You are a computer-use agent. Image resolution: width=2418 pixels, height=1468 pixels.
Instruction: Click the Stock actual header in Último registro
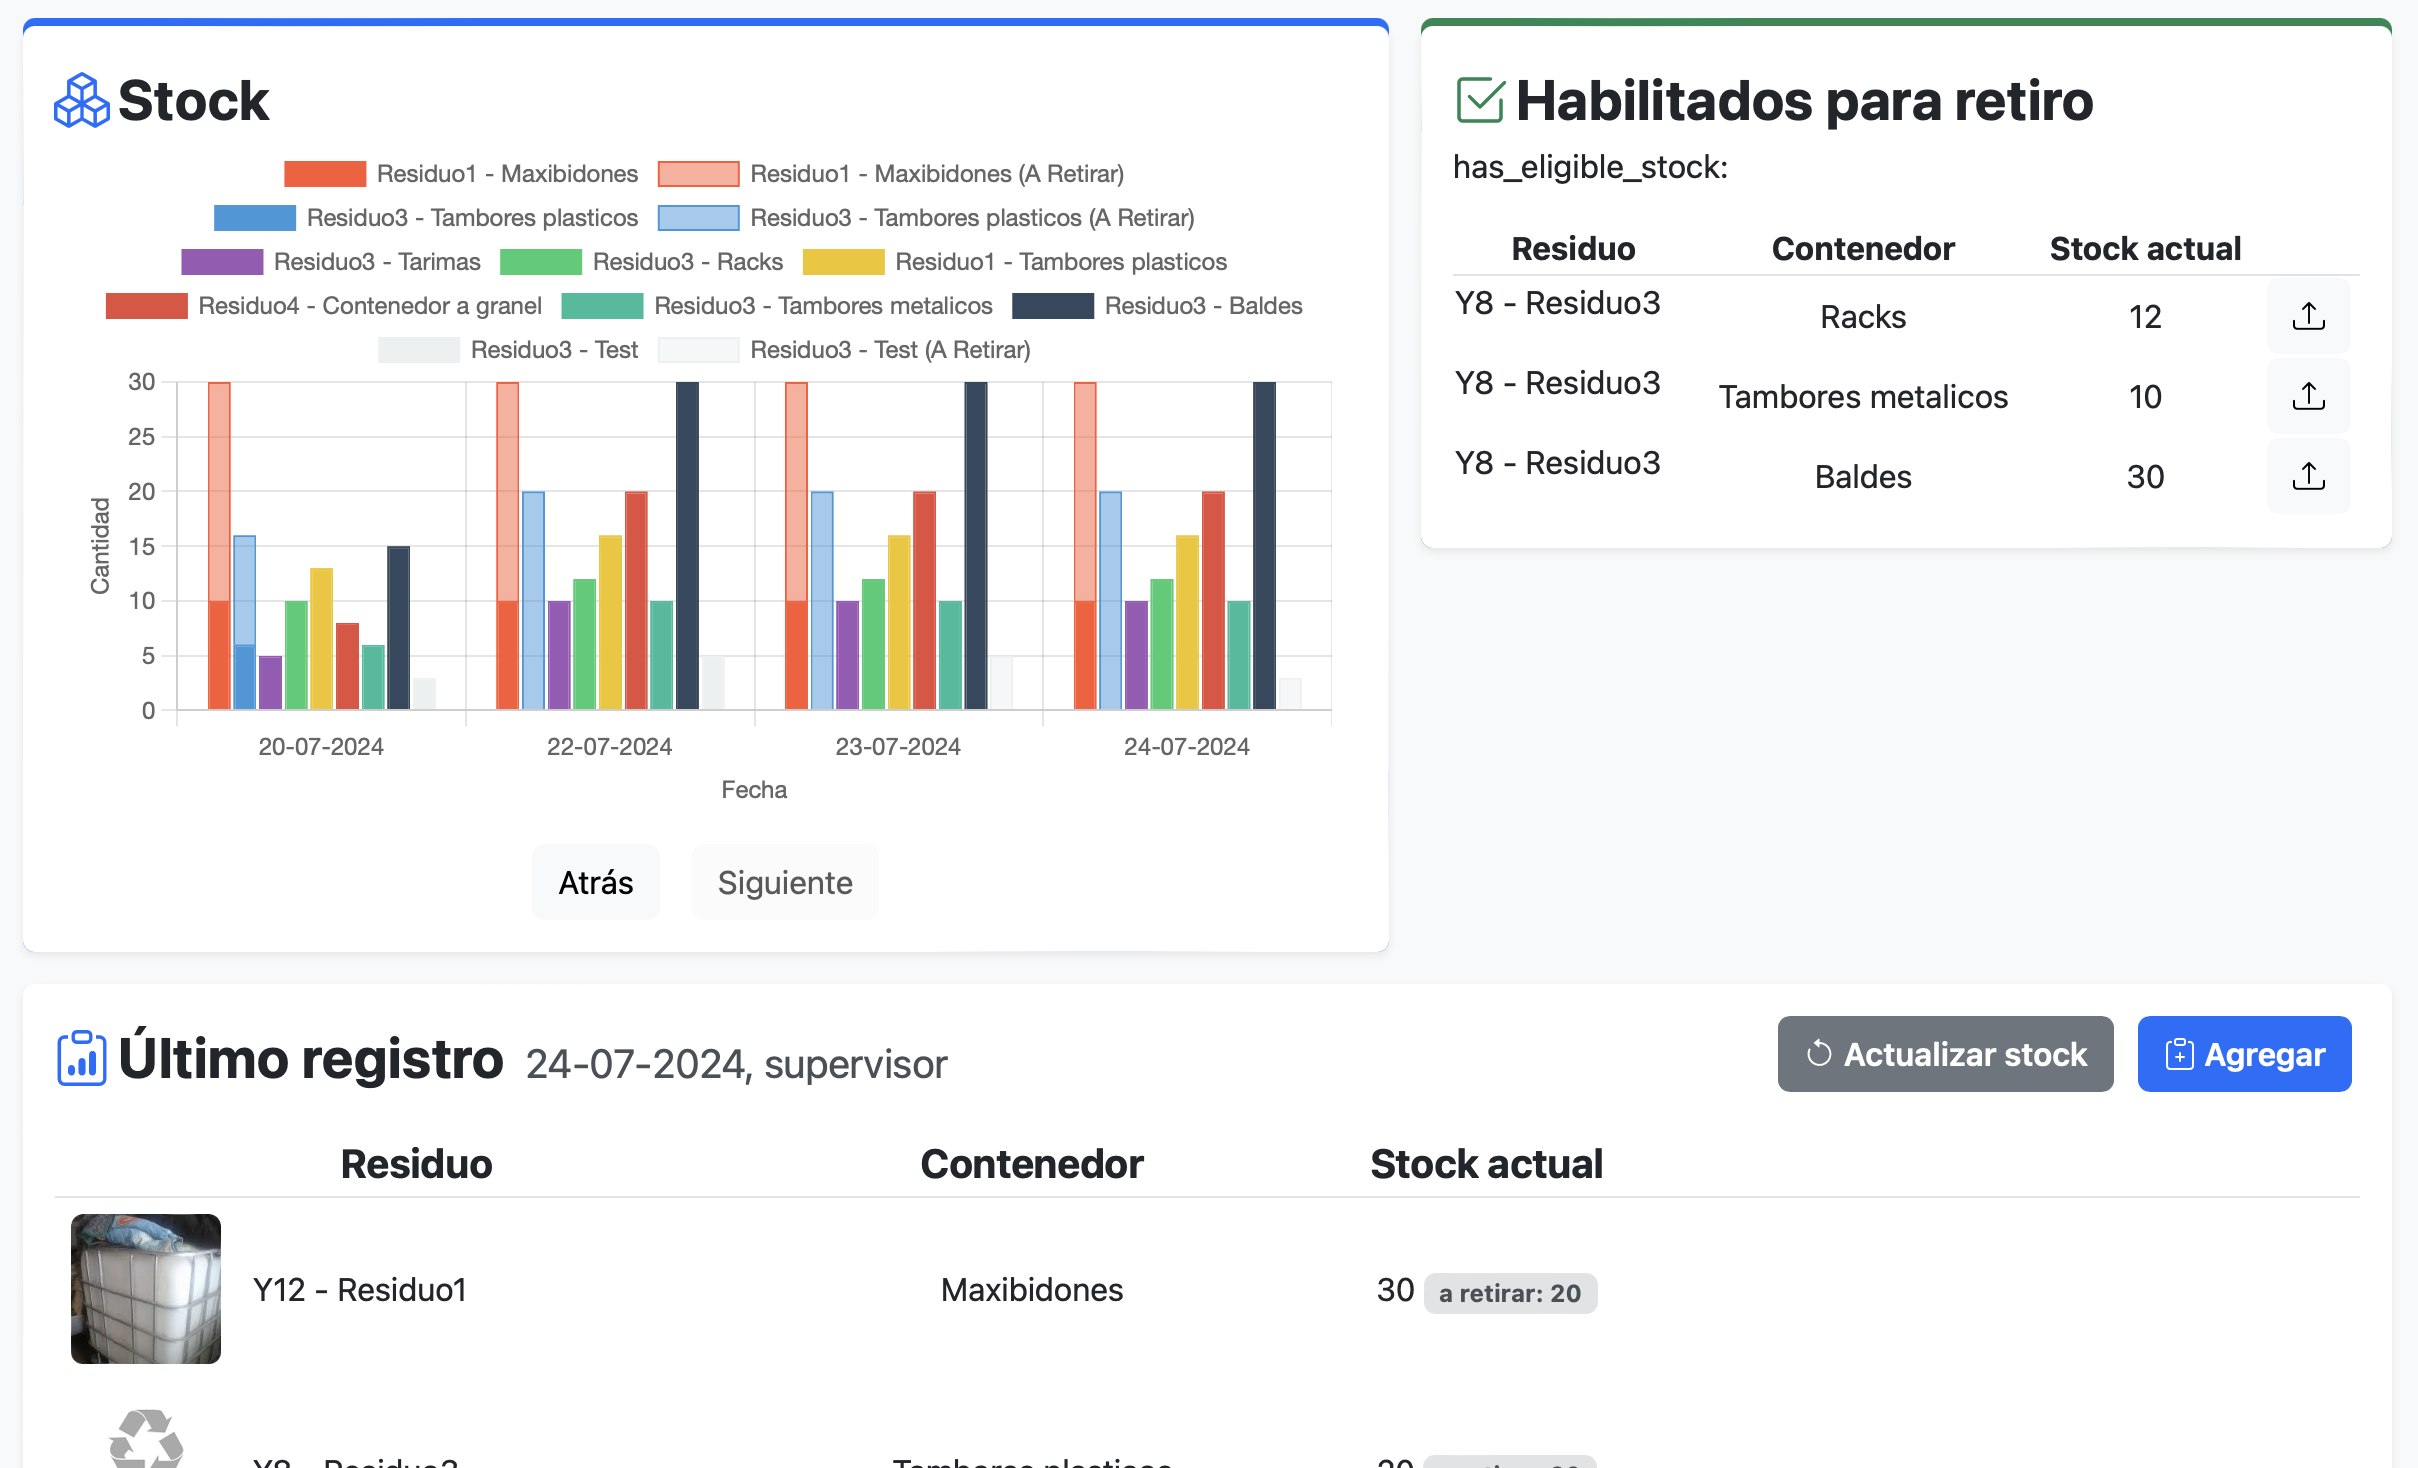coord(1486,1164)
